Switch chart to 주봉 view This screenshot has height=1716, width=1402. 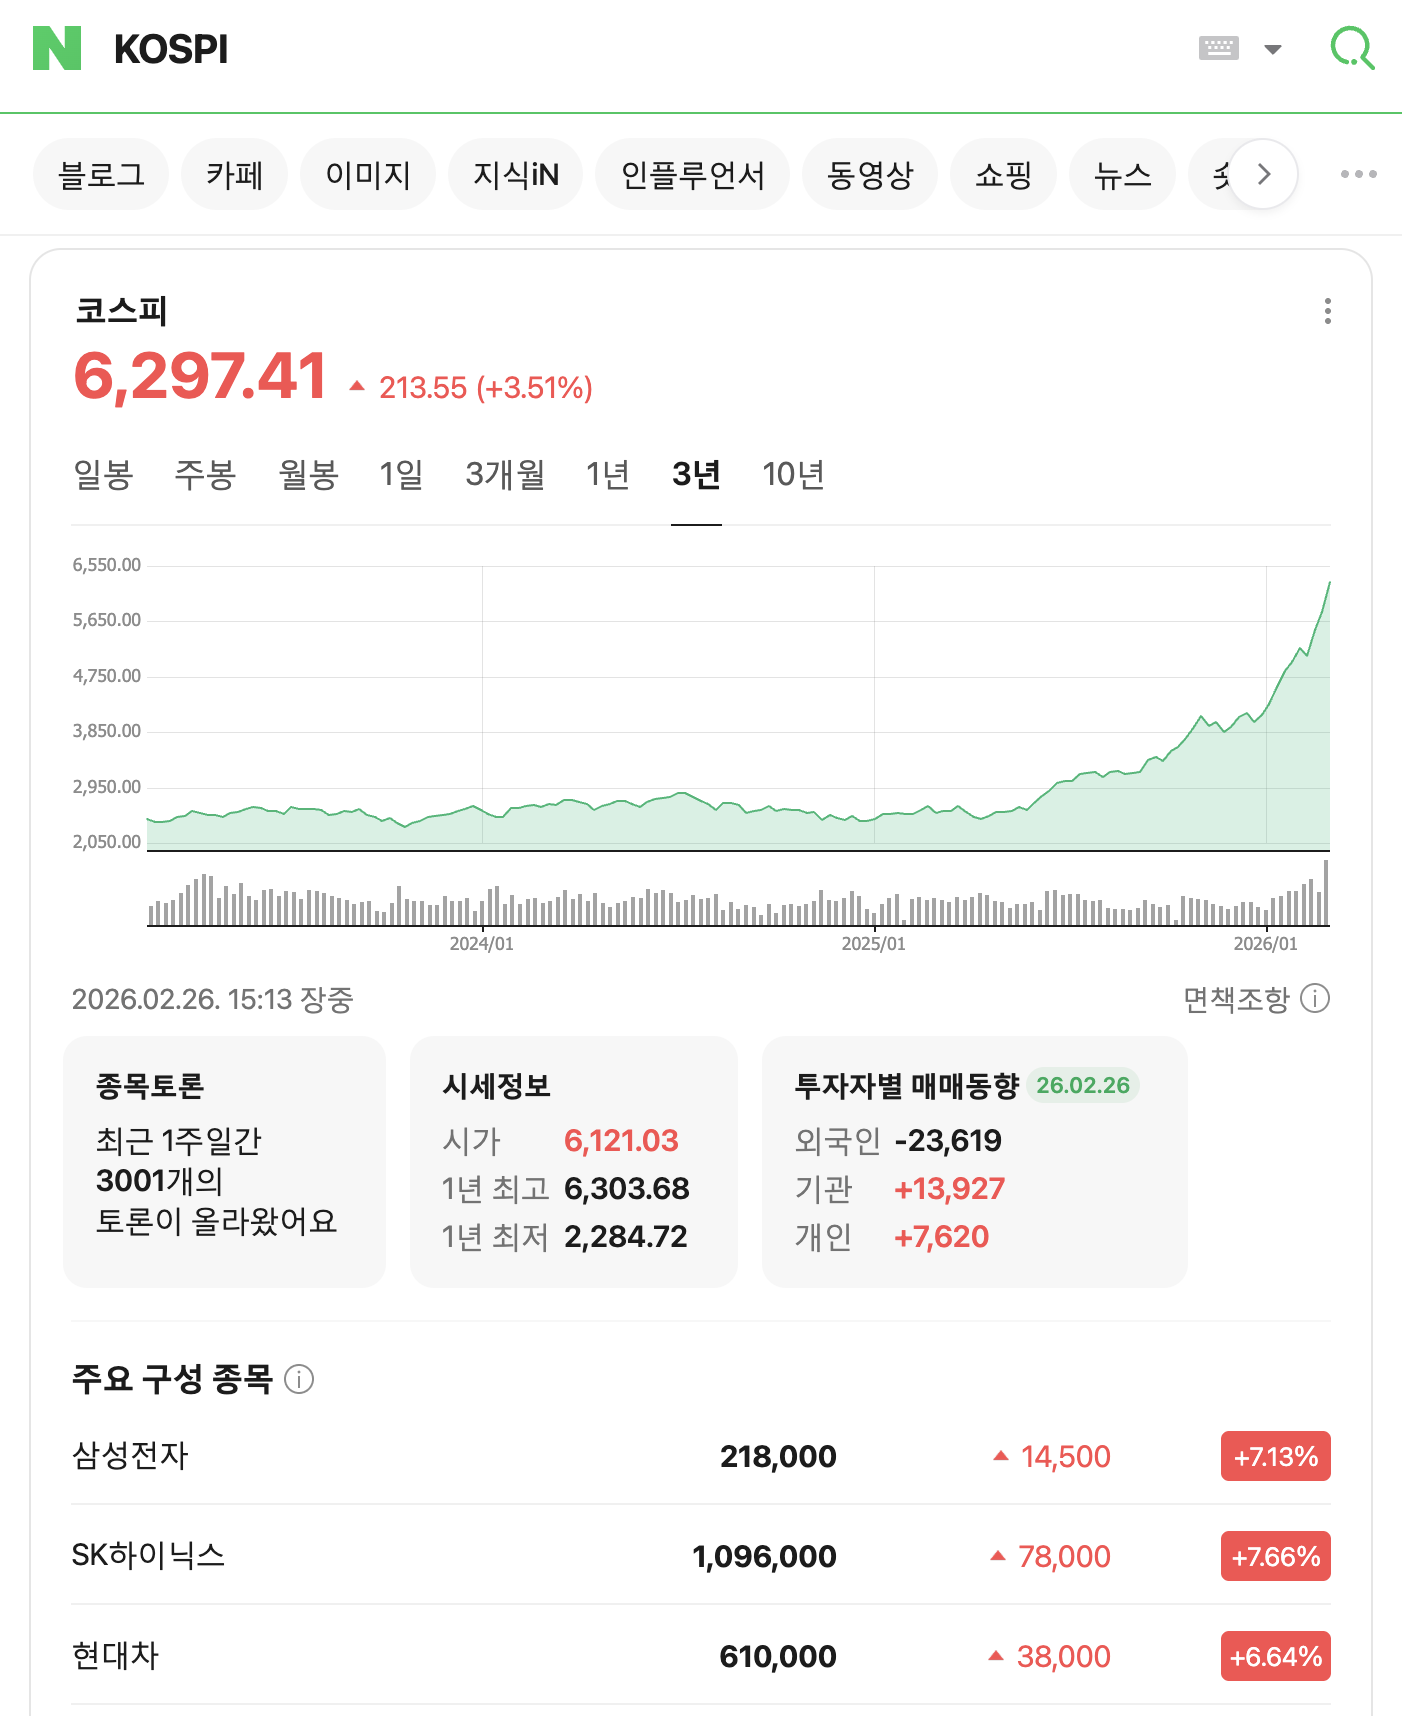pos(205,474)
